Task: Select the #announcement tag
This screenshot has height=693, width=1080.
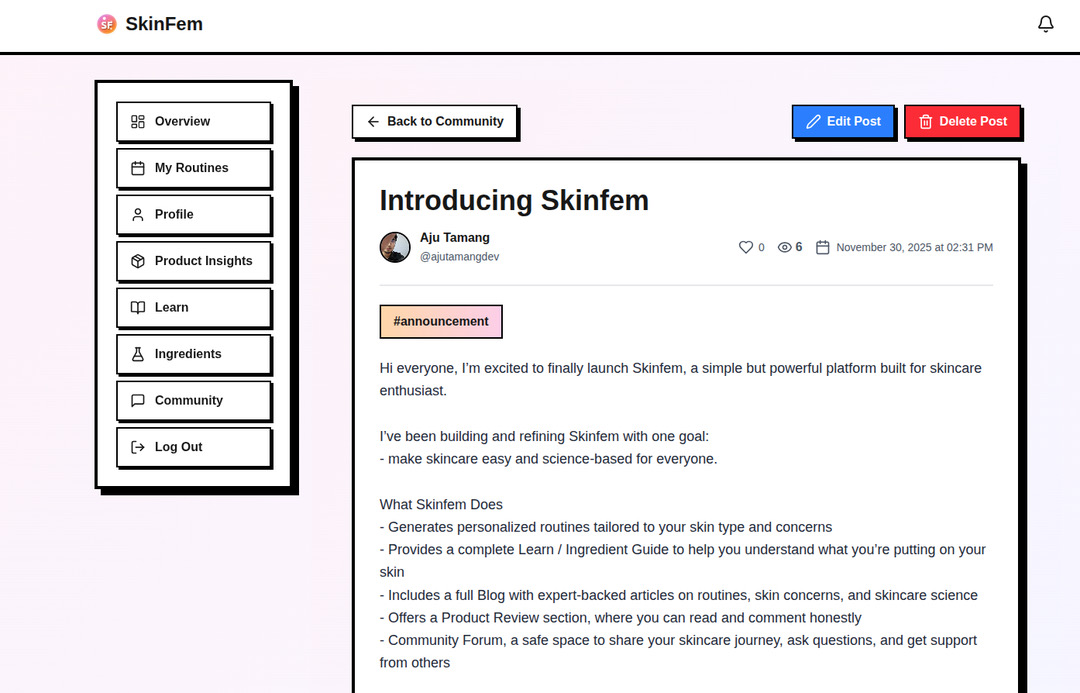Action: click(x=441, y=321)
